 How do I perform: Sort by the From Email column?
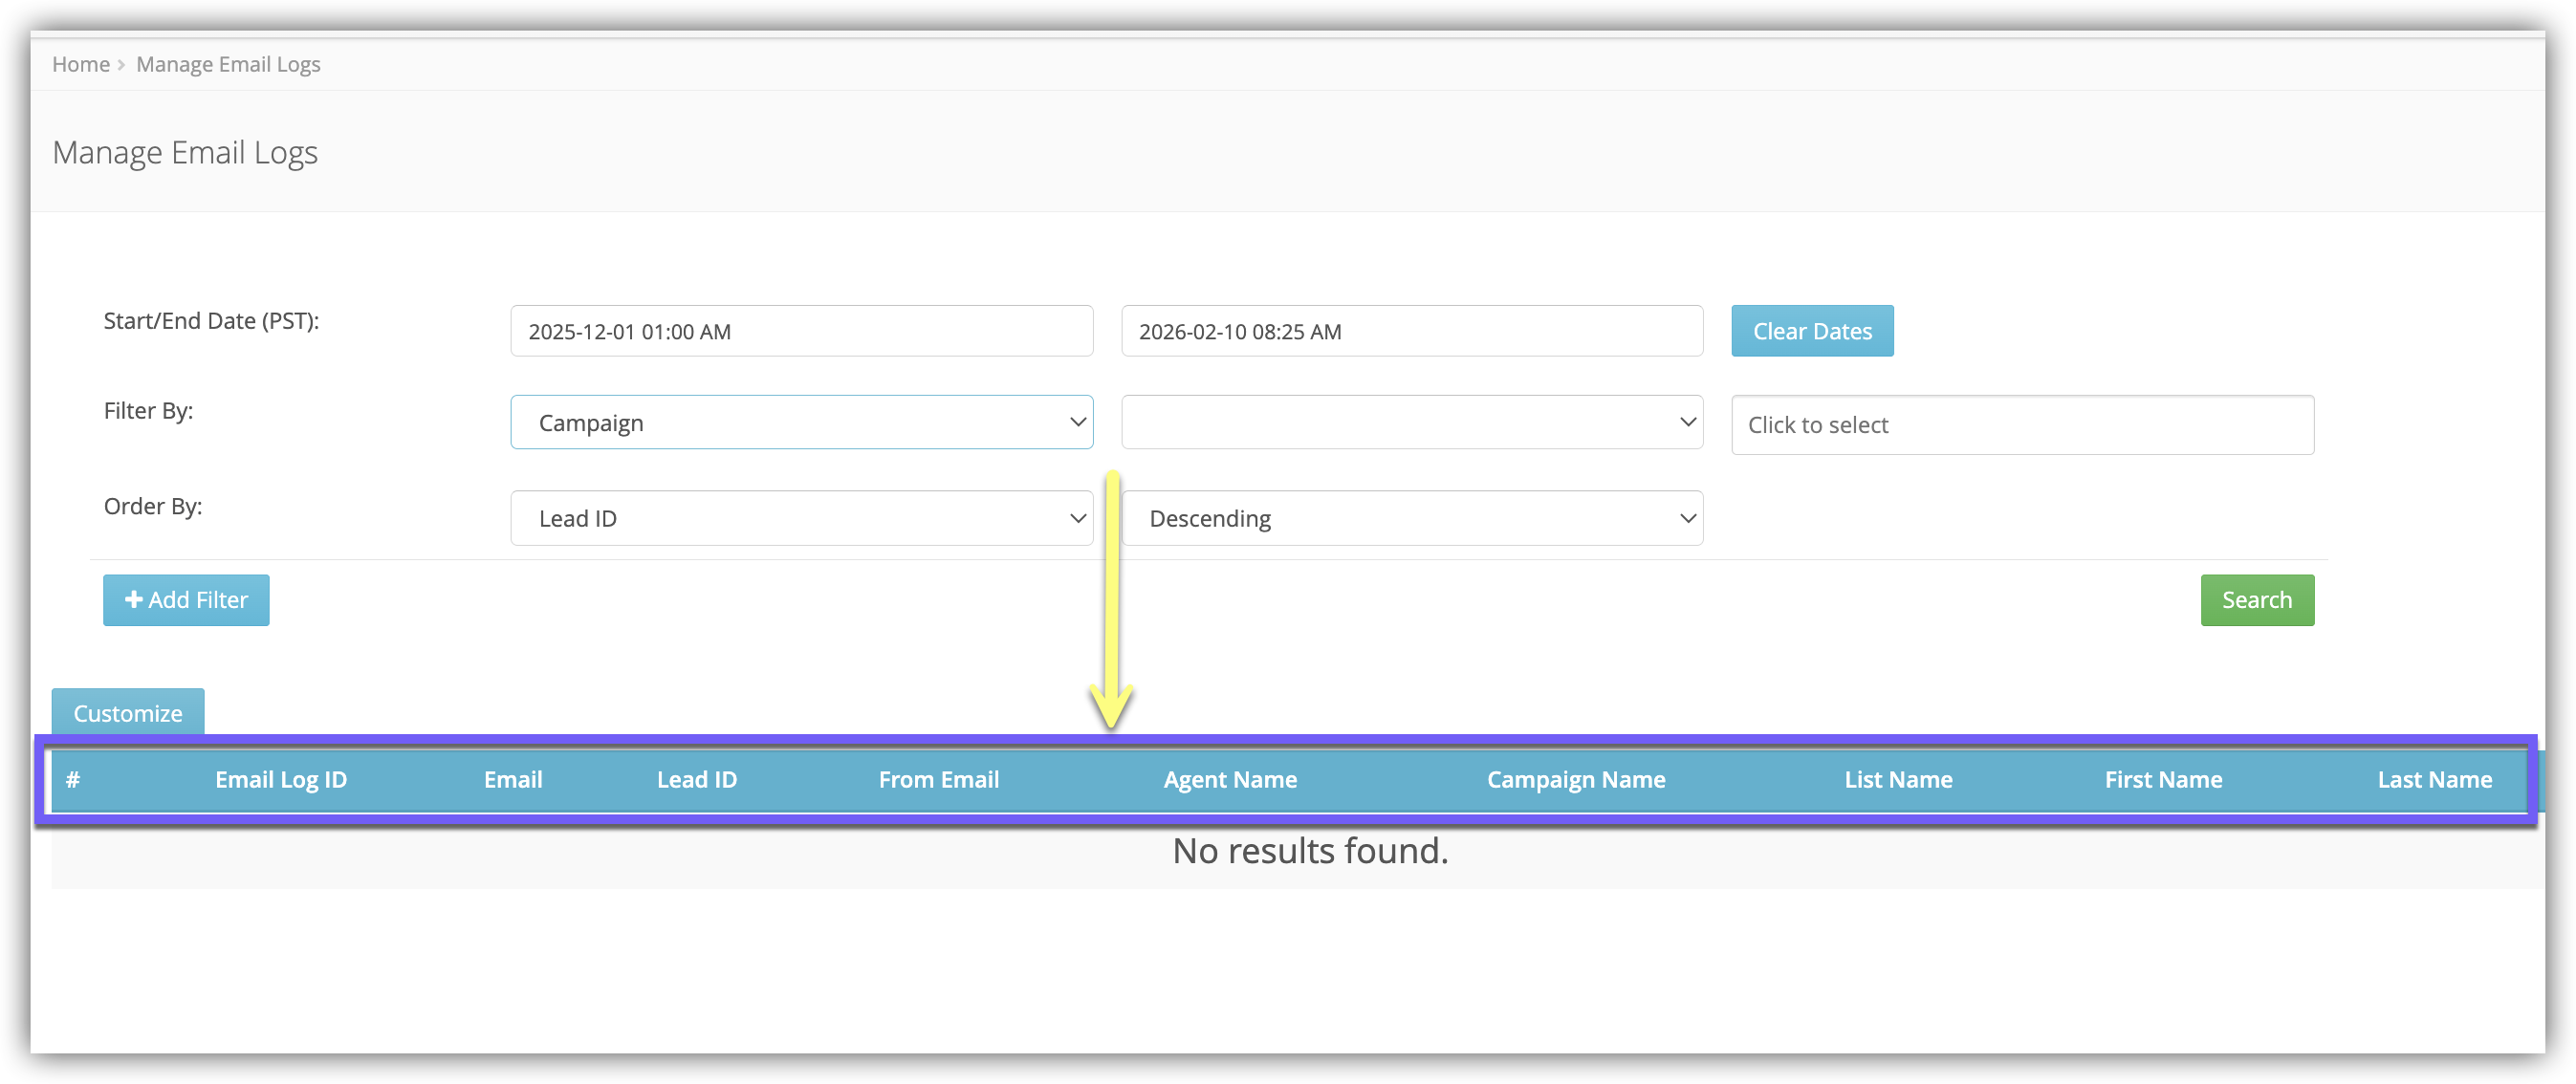click(938, 780)
